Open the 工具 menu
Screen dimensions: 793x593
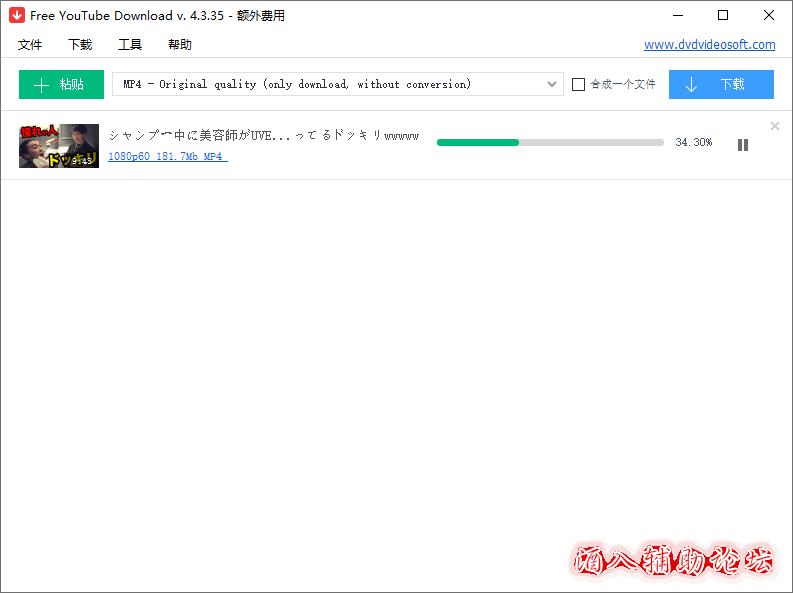point(130,45)
